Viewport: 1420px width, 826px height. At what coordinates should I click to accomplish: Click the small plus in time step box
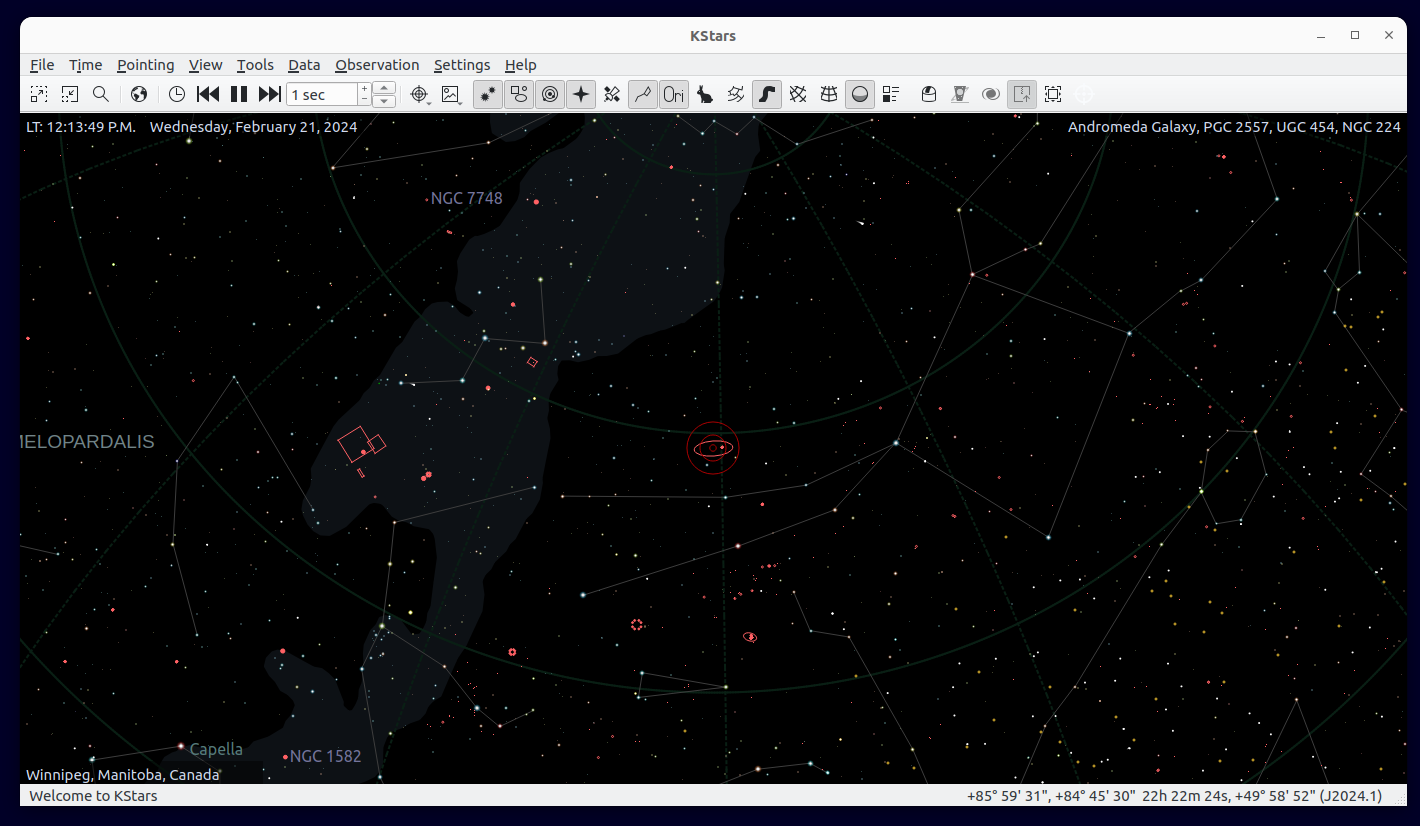tap(364, 89)
